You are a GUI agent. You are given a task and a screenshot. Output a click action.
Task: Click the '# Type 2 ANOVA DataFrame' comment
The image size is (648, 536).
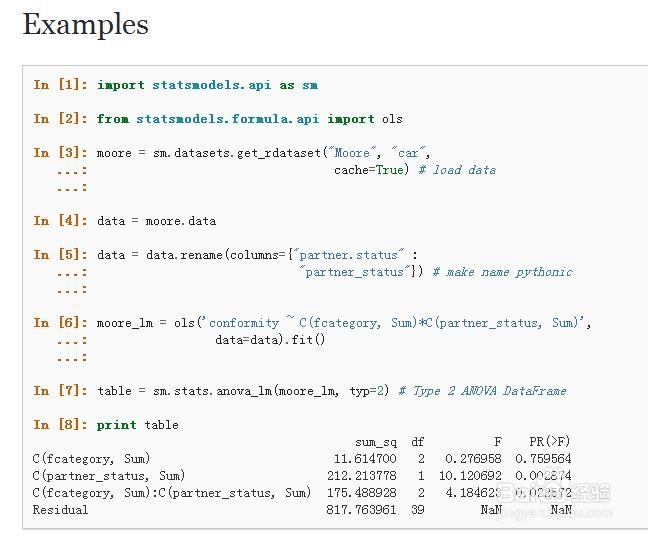[x=482, y=391]
